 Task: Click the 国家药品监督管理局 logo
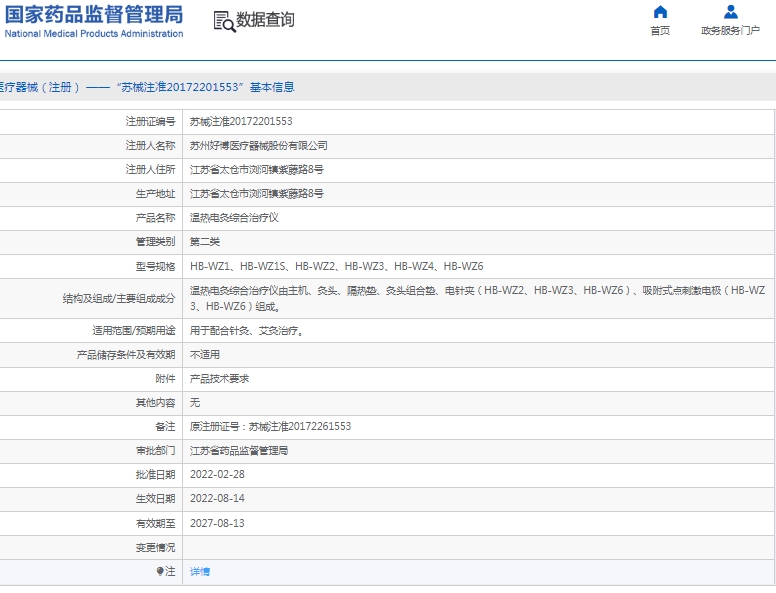[x=94, y=15]
